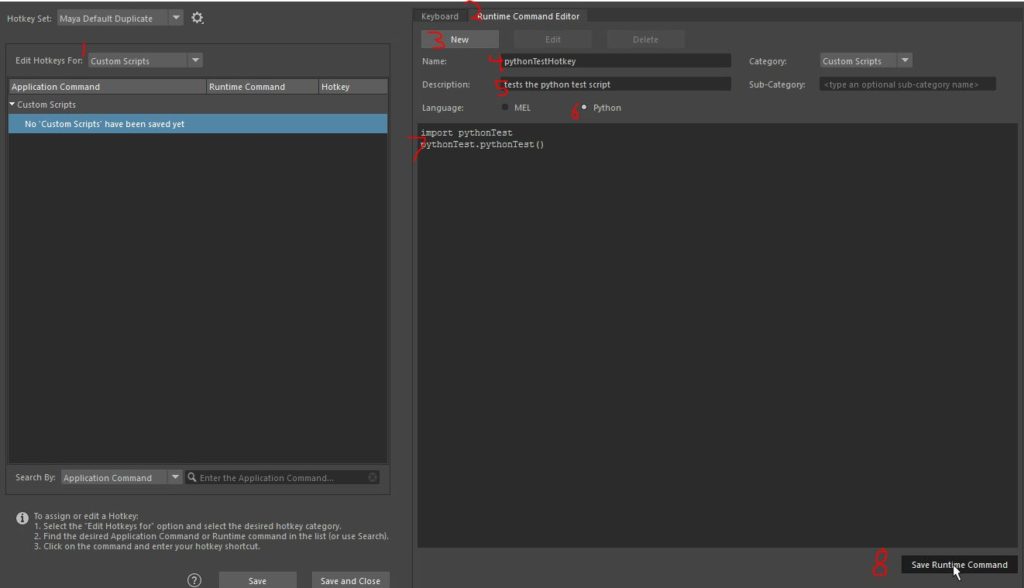1024x588 pixels.
Task: Click inside the Python script editor area
Action: point(700,300)
